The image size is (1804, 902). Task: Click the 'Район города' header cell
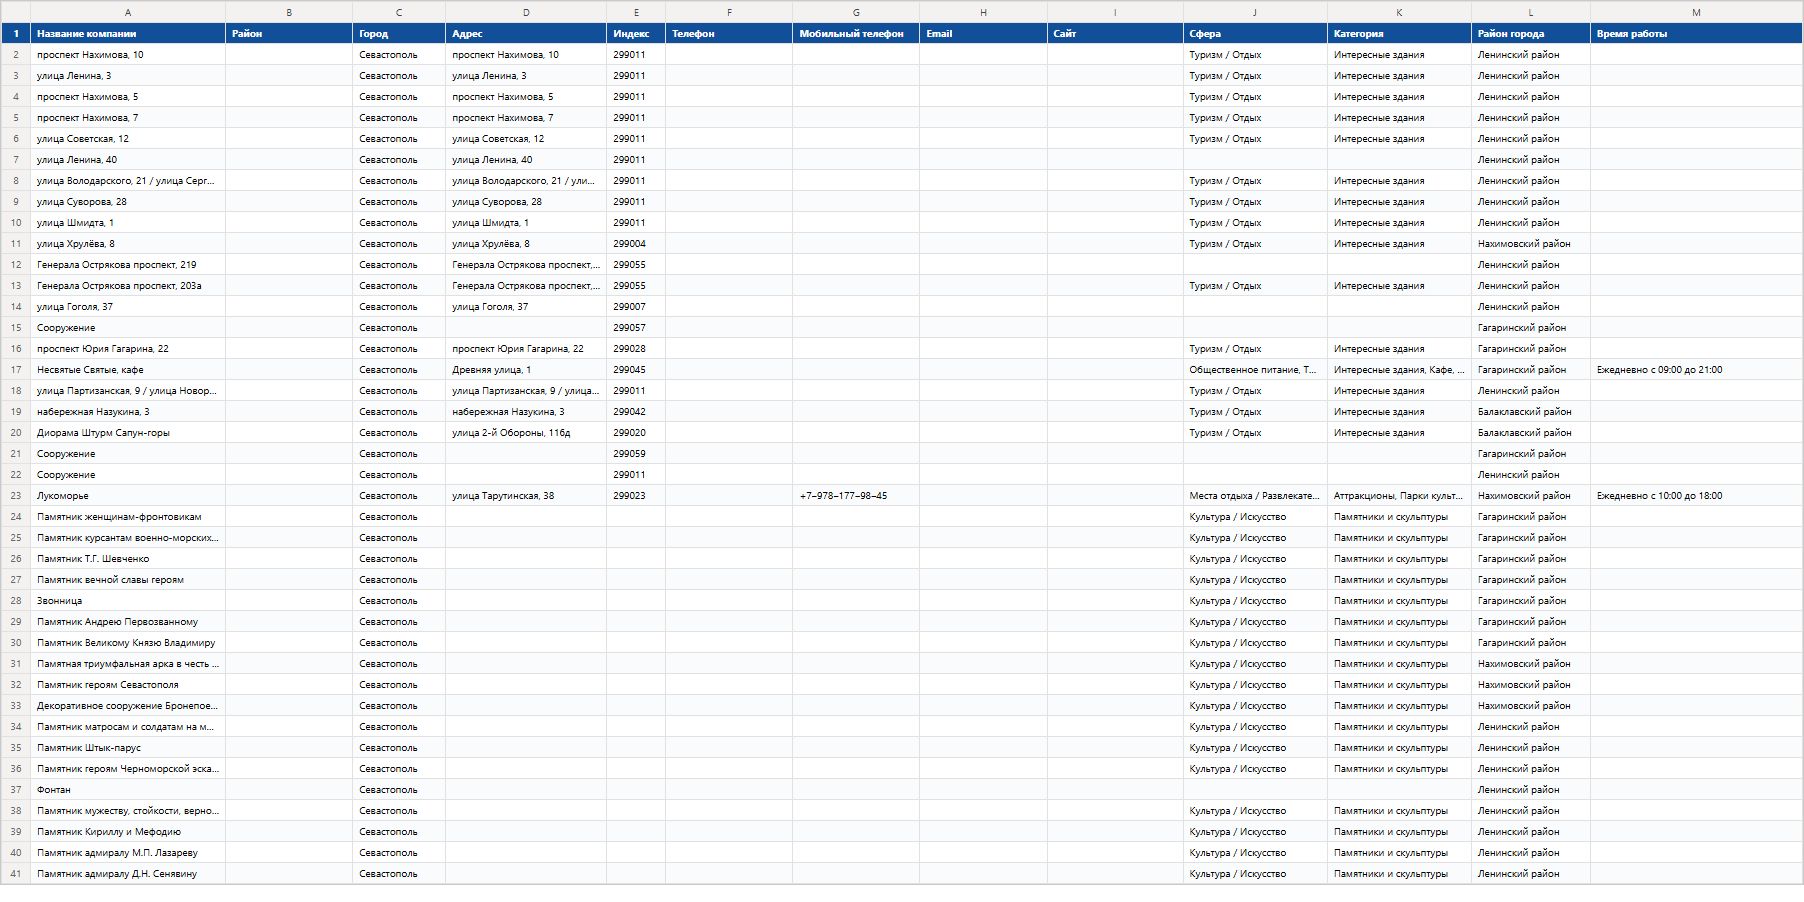pos(1531,34)
